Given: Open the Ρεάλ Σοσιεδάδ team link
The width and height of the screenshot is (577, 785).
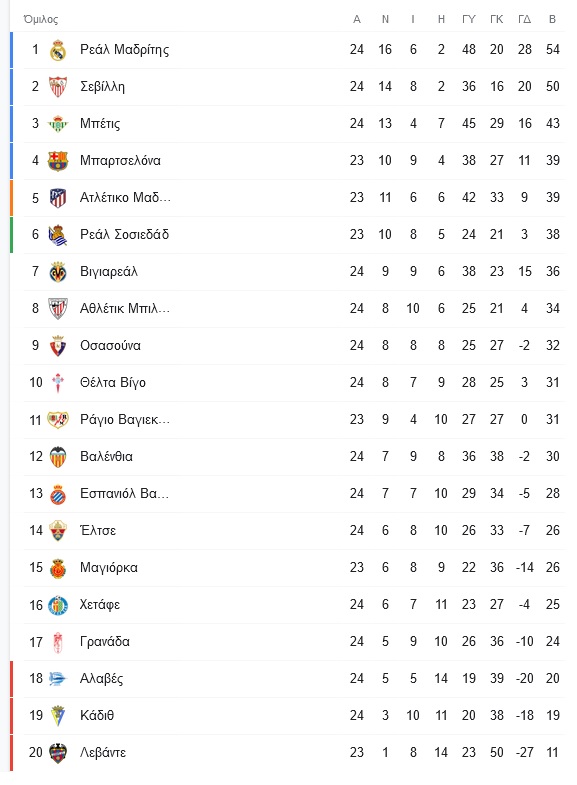Looking at the screenshot, I should point(125,234).
